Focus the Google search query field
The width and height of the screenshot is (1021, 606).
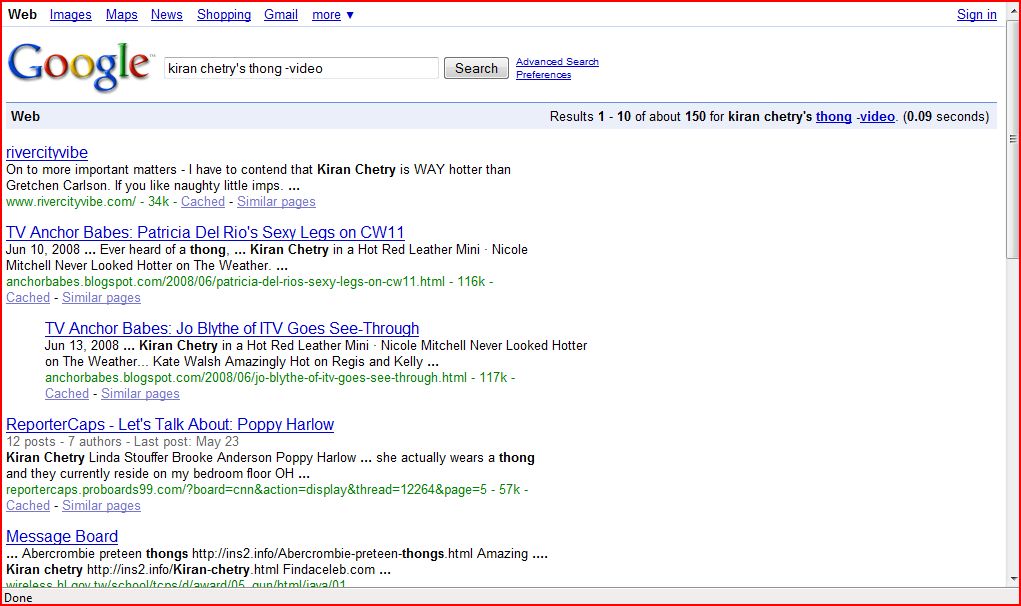(301, 68)
